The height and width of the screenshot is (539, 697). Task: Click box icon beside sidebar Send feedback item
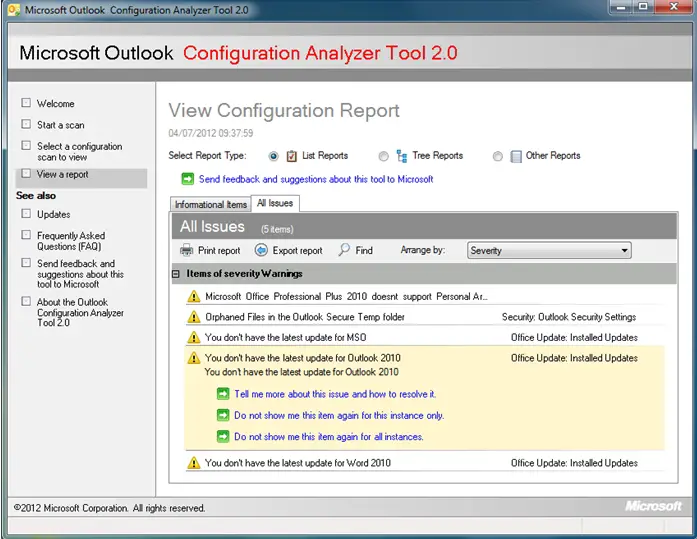(x=26, y=263)
